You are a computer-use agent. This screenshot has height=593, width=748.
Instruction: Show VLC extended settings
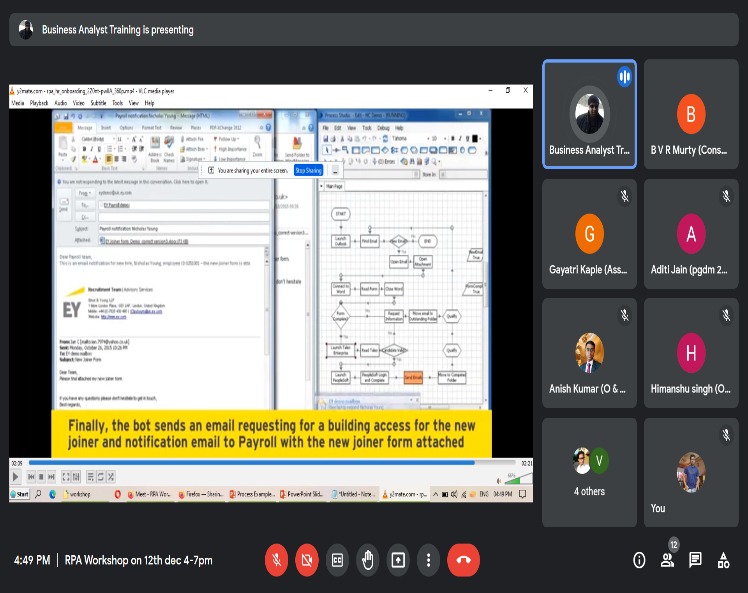(76, 477)
